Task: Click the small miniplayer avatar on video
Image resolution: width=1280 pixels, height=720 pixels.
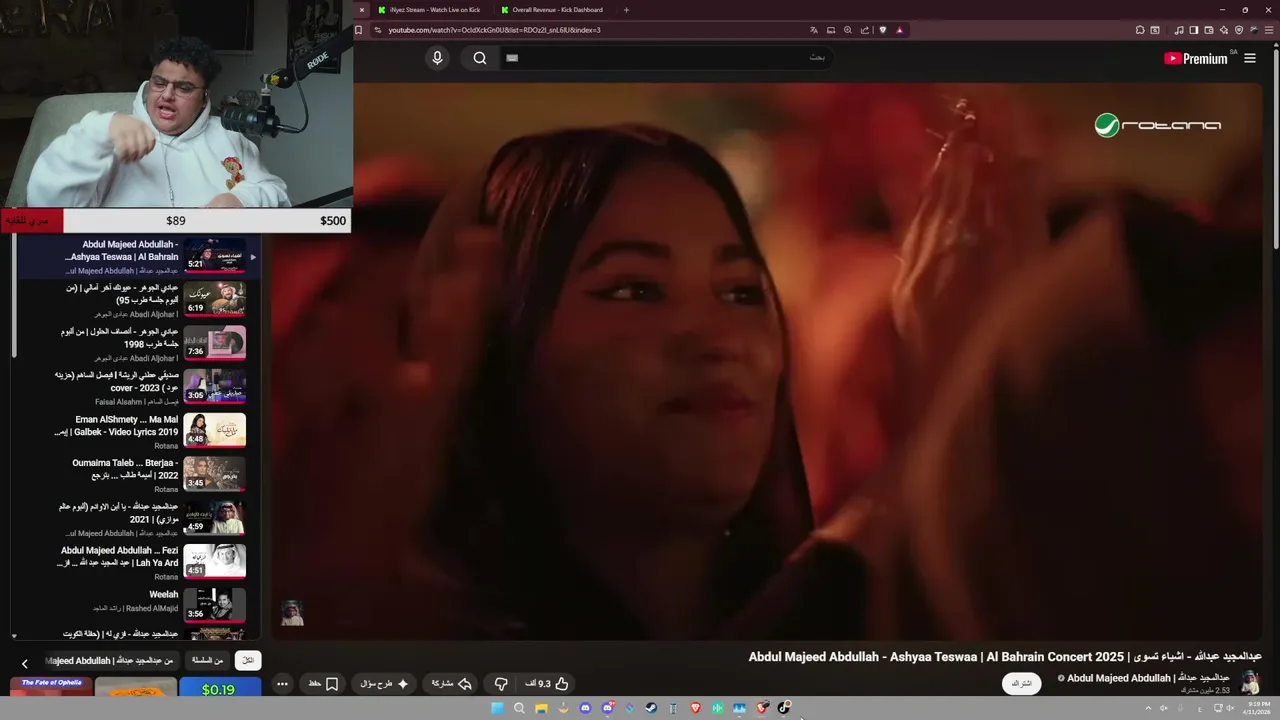Action: click(x=292, y=613)
